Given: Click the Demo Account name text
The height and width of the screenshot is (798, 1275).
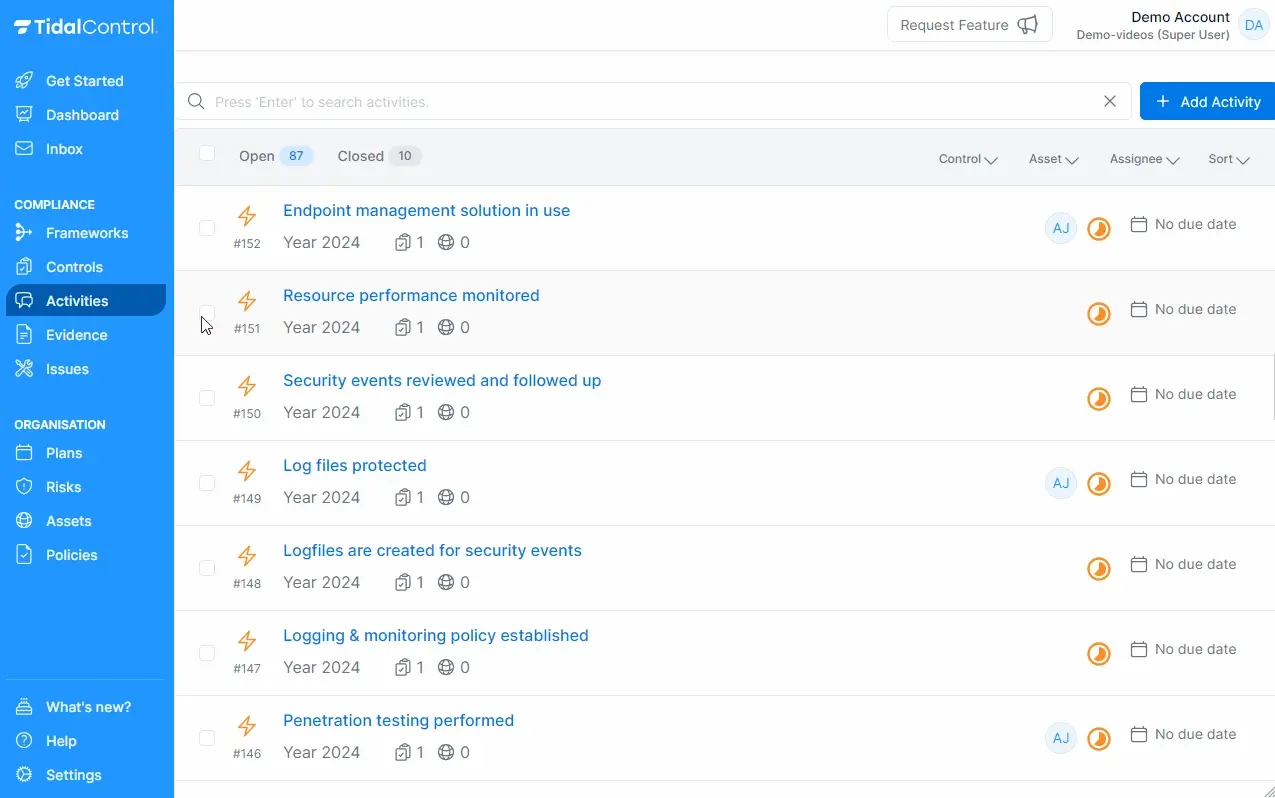Looking at the screenshot, I should click(x=1180, y=17).
